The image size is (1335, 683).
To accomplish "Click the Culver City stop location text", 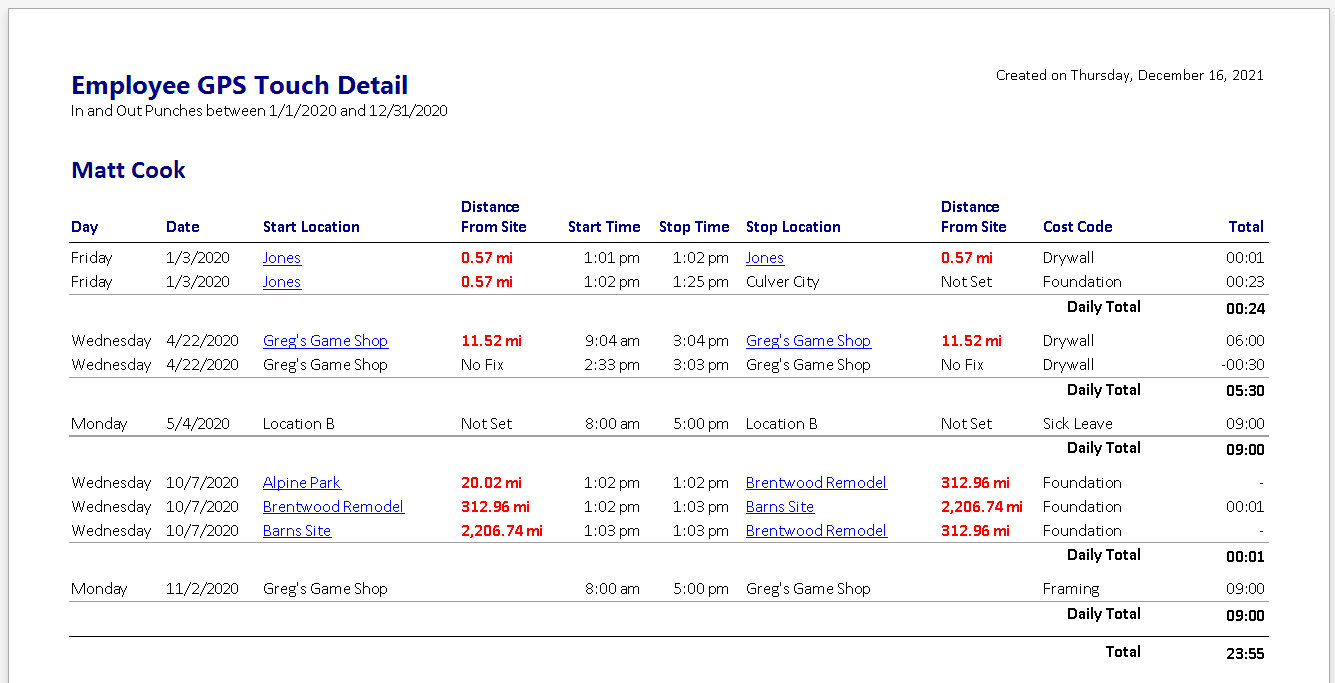I will pos(782,282).
